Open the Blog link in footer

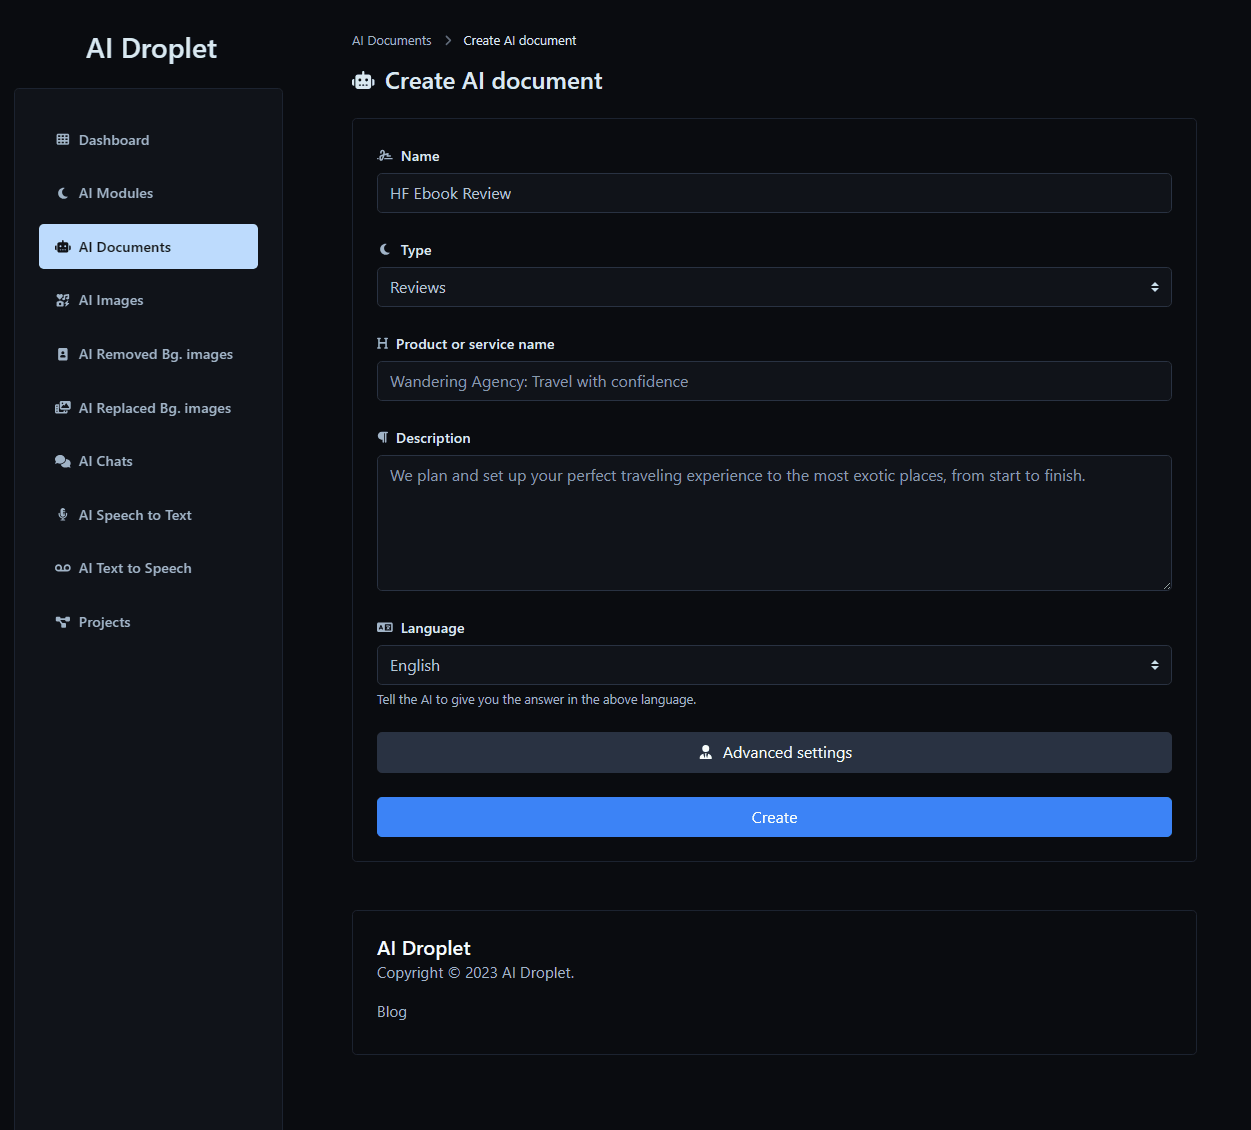click(x=392, y=1012)
